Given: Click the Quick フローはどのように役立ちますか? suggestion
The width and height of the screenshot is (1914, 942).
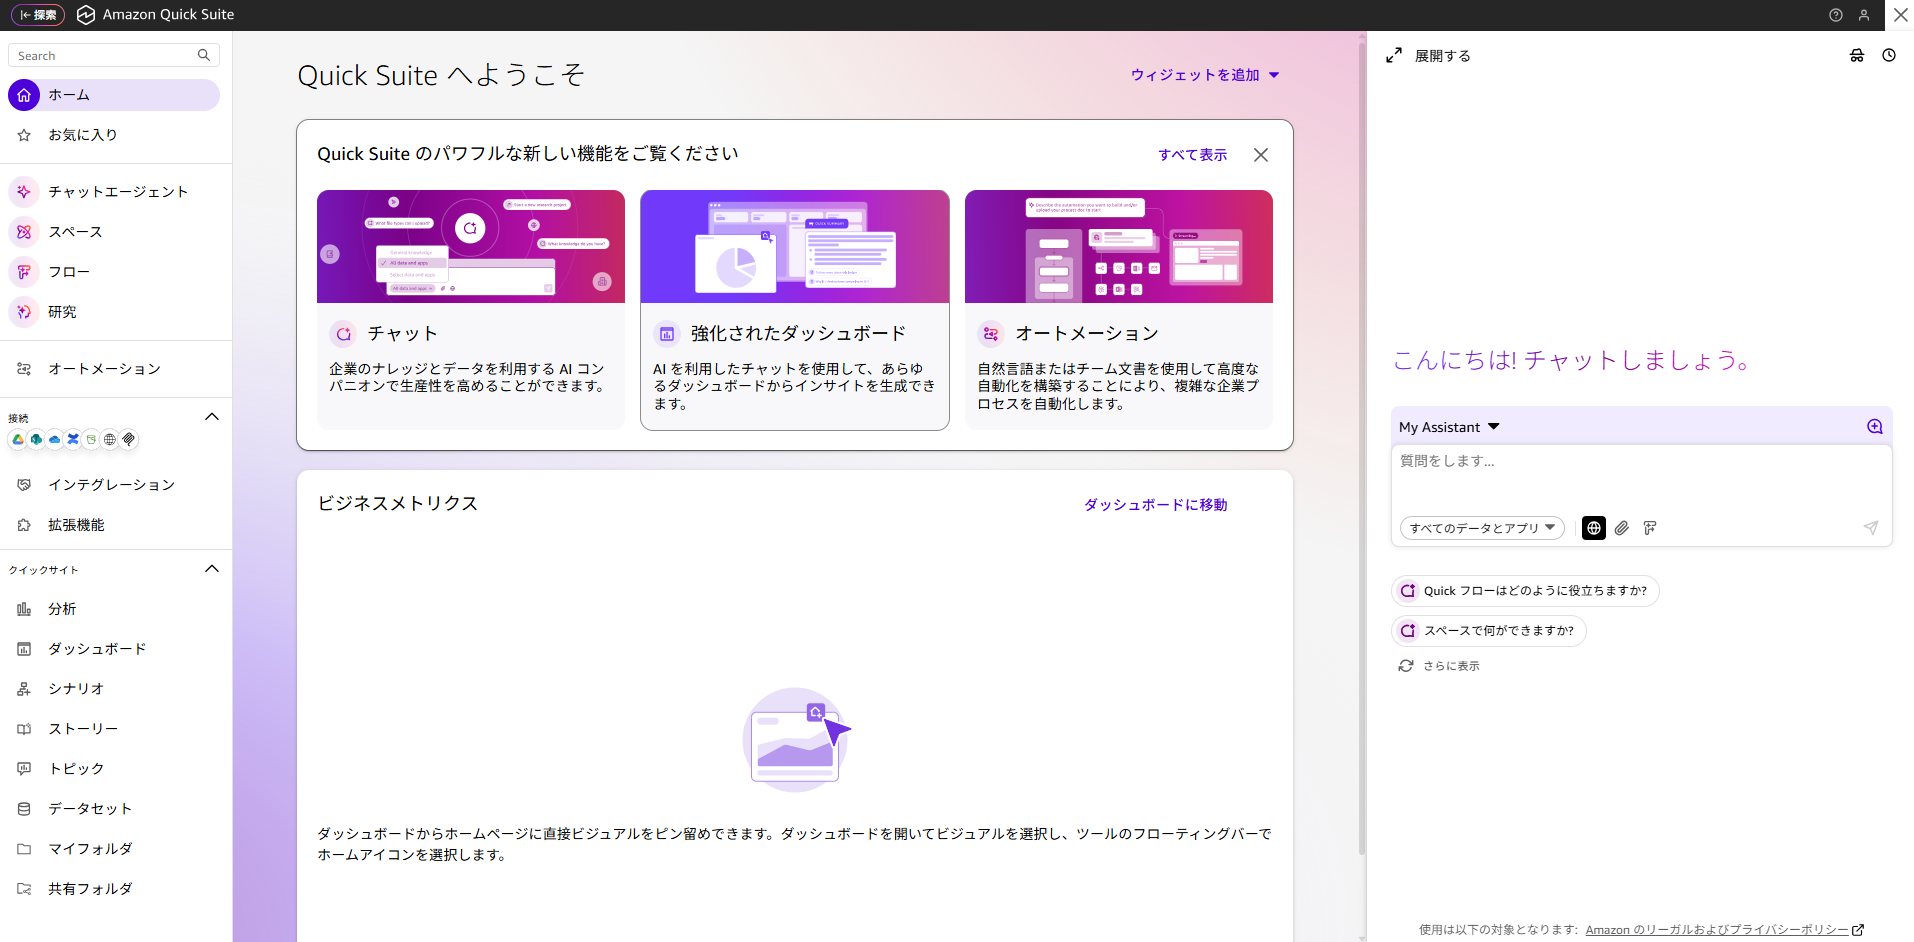Looking at the screenshot, I should [1524, 590].
